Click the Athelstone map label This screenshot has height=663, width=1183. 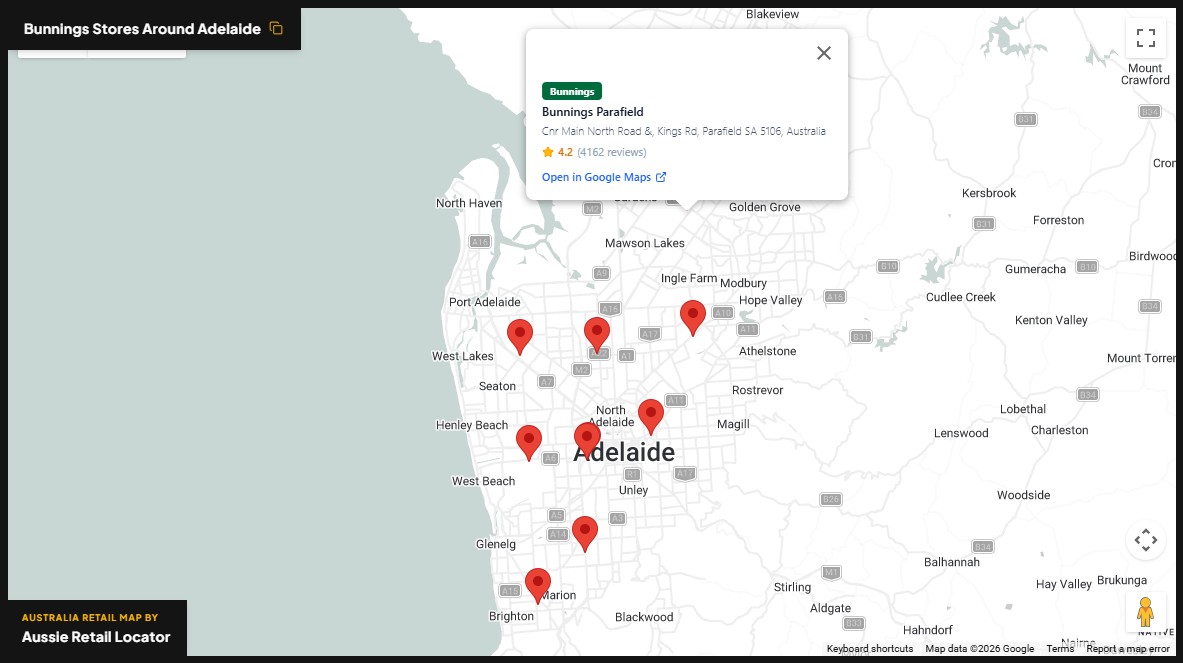click(x=767, y=351)
